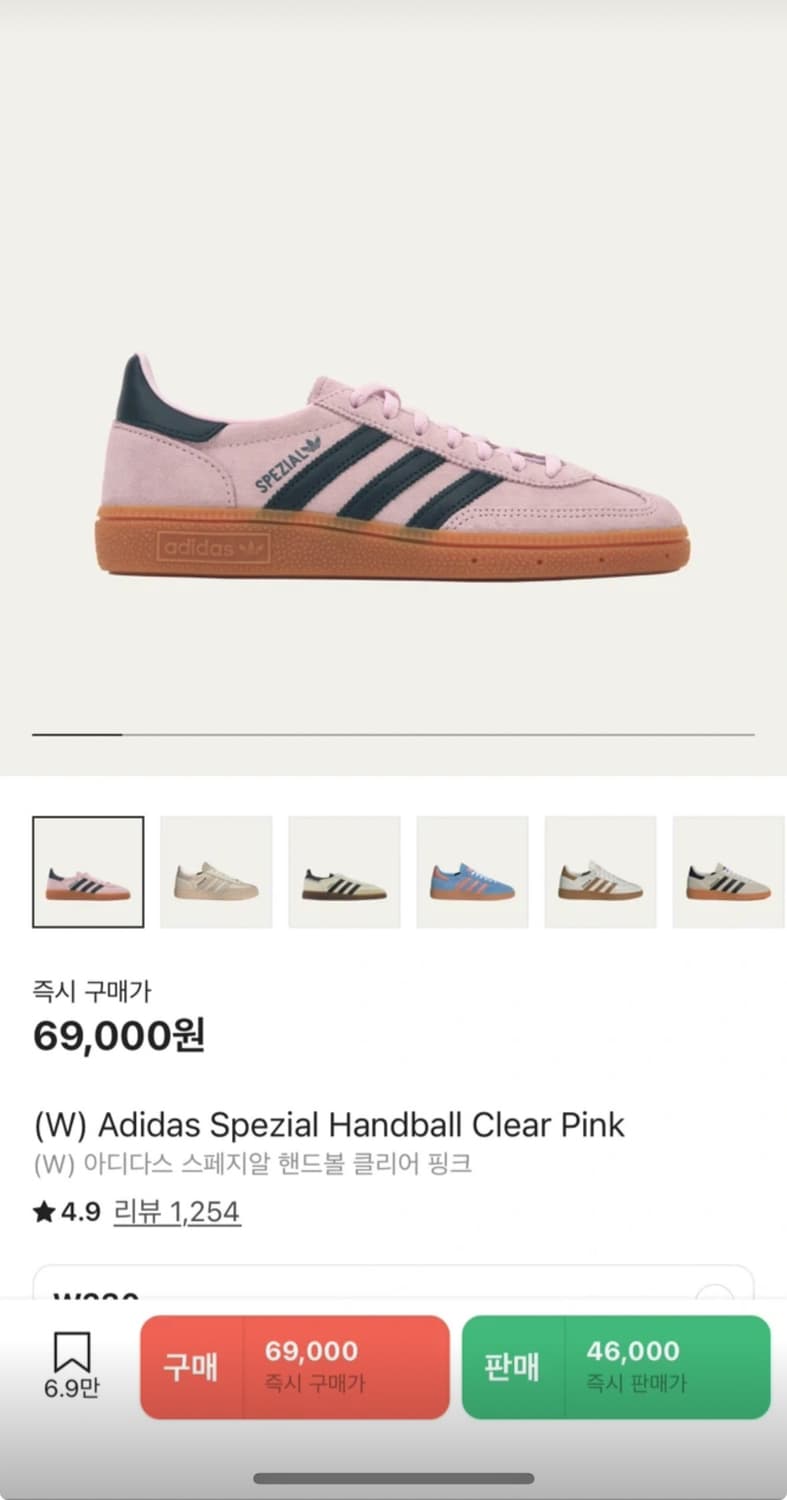Tap the bookmark icon showing 6.9만

point(71,1365)
